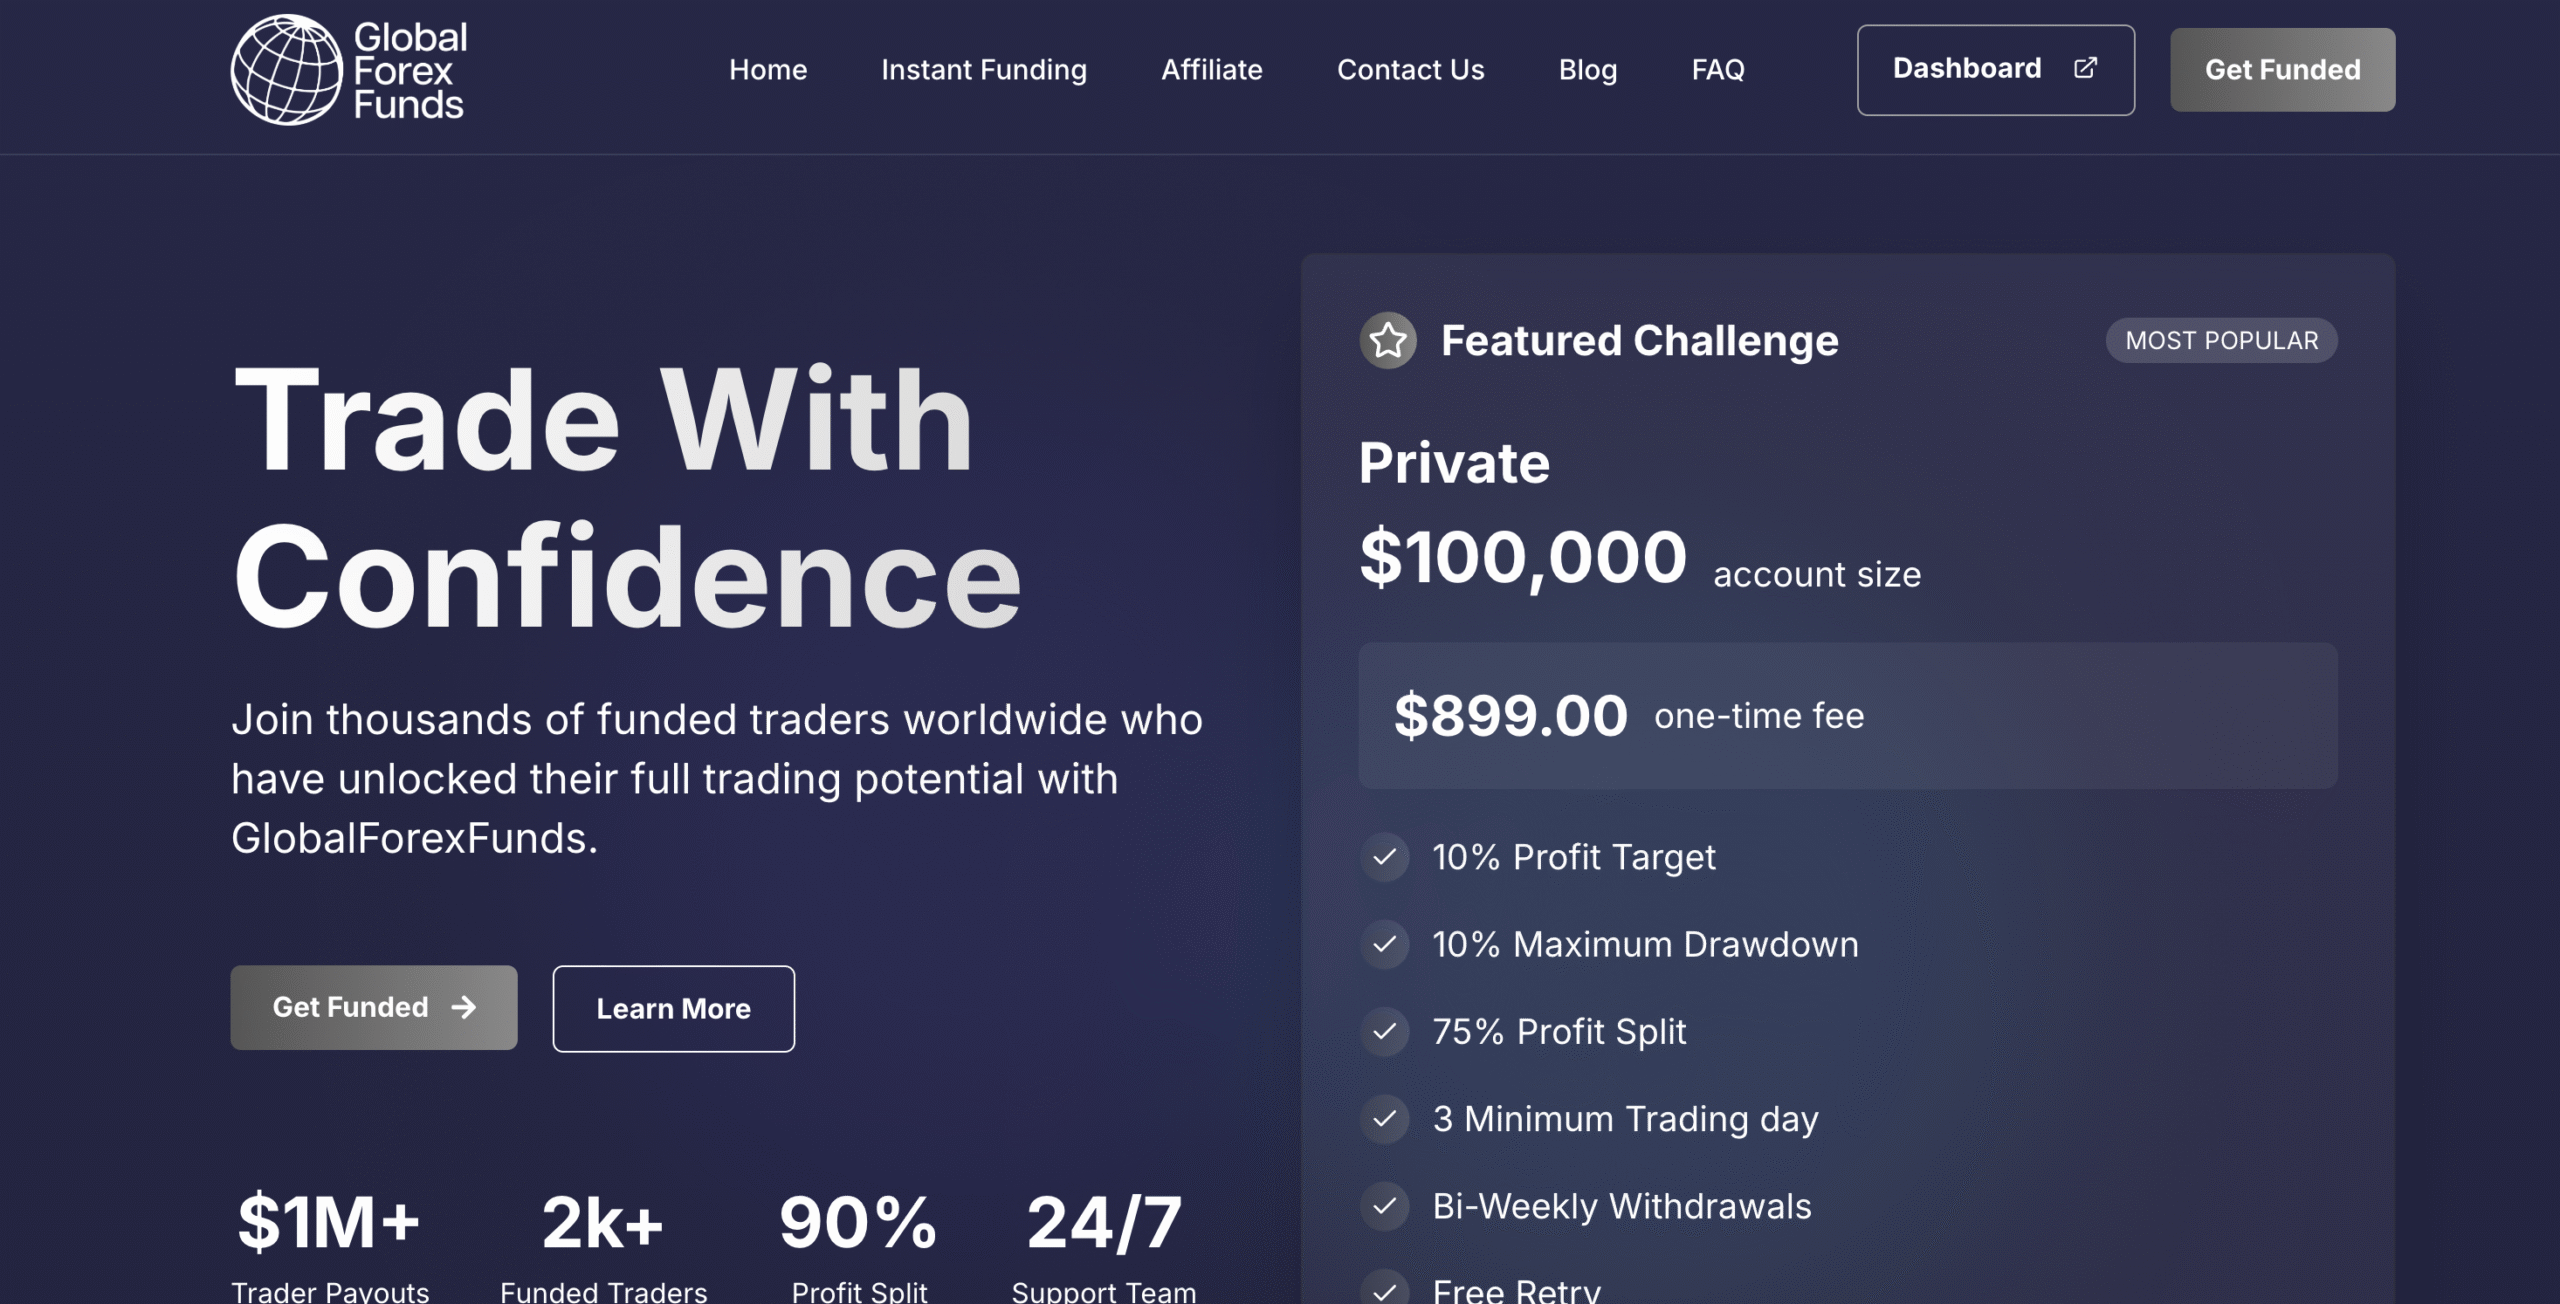Open the FAQ nav item
Screen dimensions: 2560x1304
1718,70
